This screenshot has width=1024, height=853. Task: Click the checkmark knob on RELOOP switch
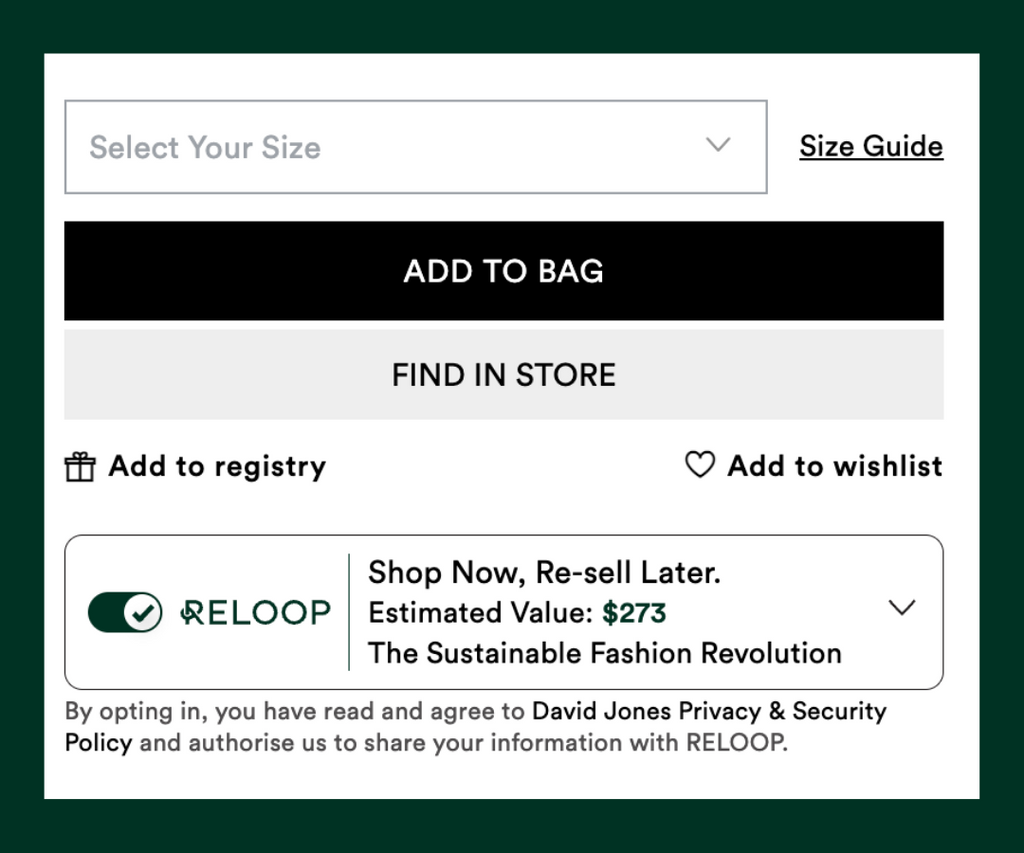click(x=142, y=613)
